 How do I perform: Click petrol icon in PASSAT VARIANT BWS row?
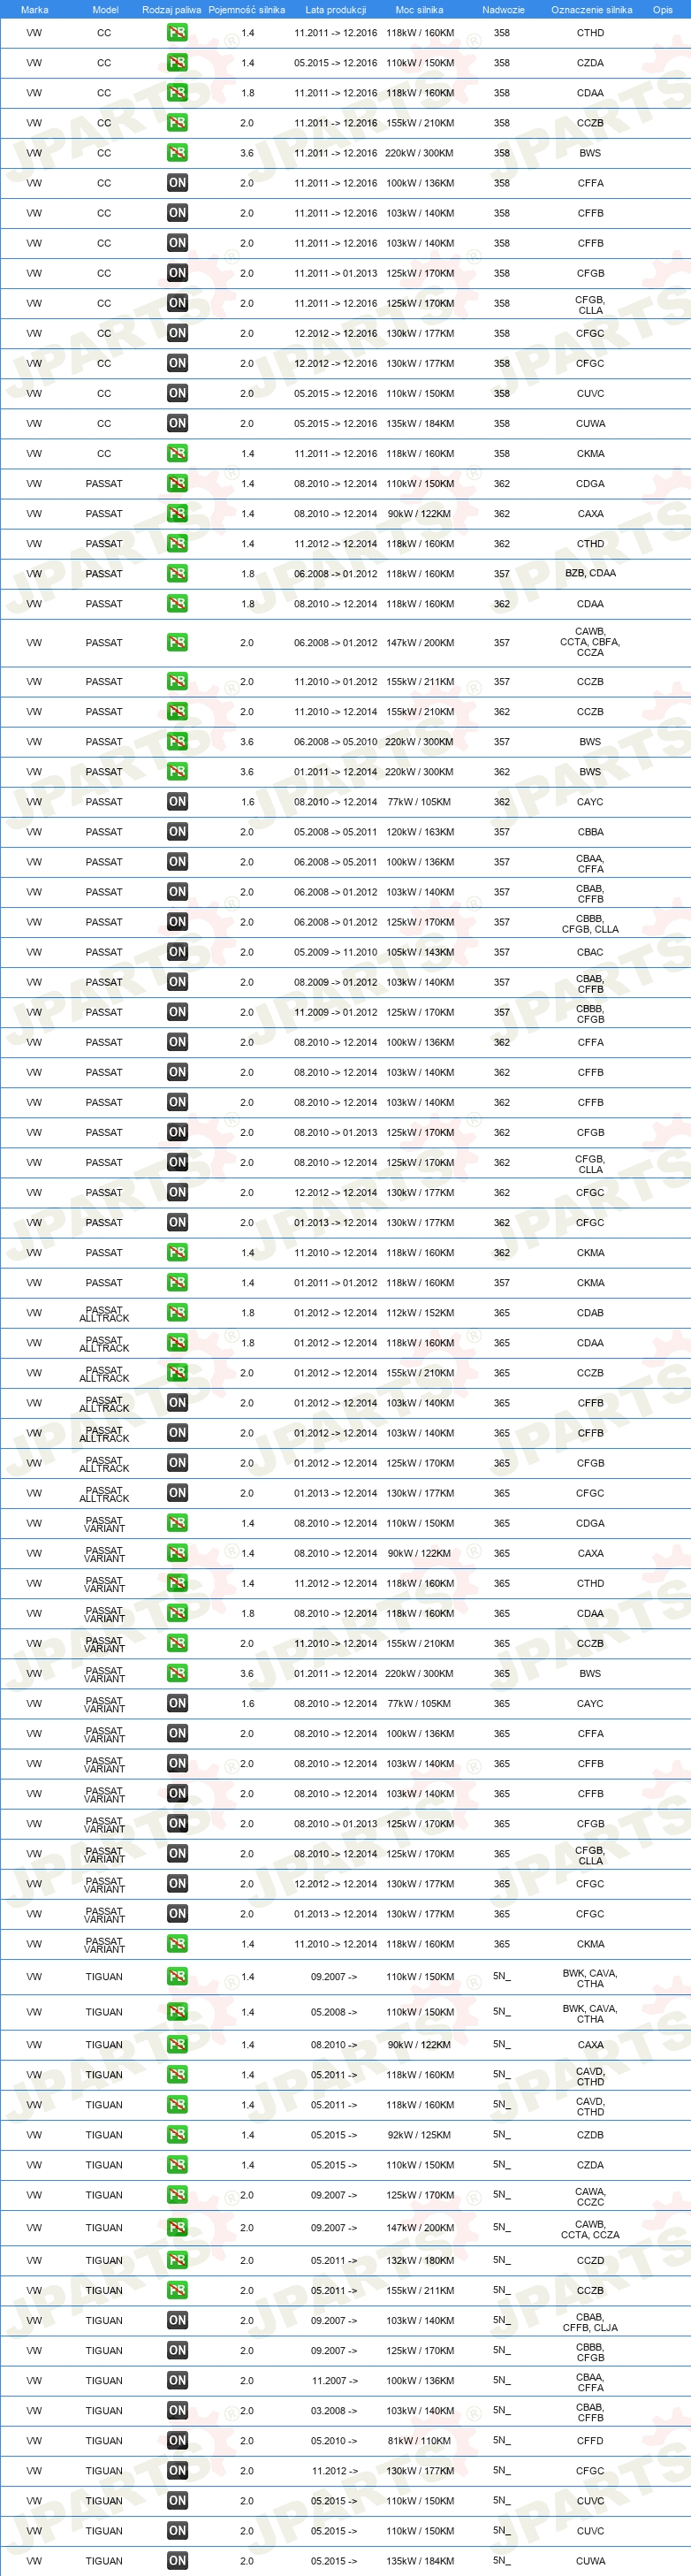(177, 1673)
